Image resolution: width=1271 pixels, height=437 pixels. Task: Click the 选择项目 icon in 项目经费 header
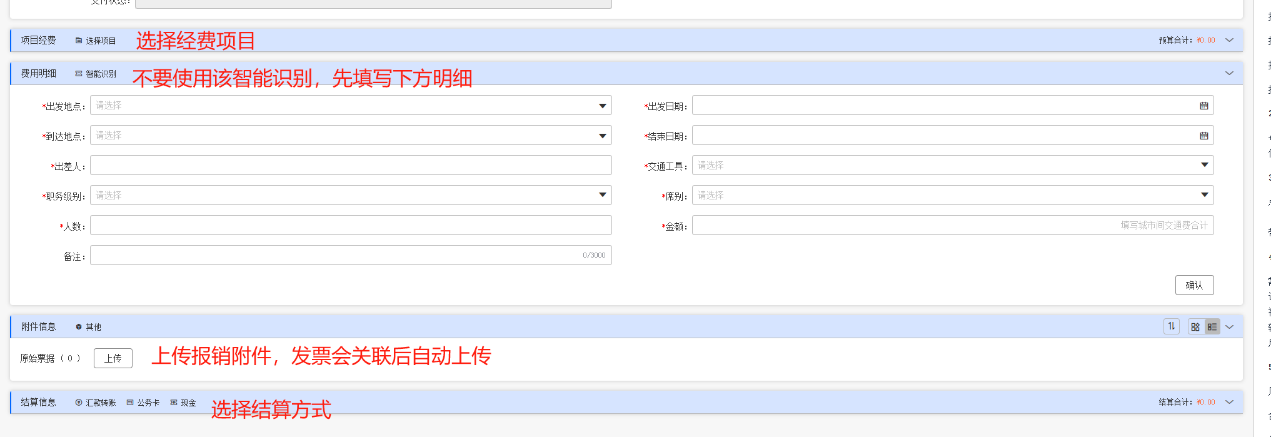click(x=79, y=41)
